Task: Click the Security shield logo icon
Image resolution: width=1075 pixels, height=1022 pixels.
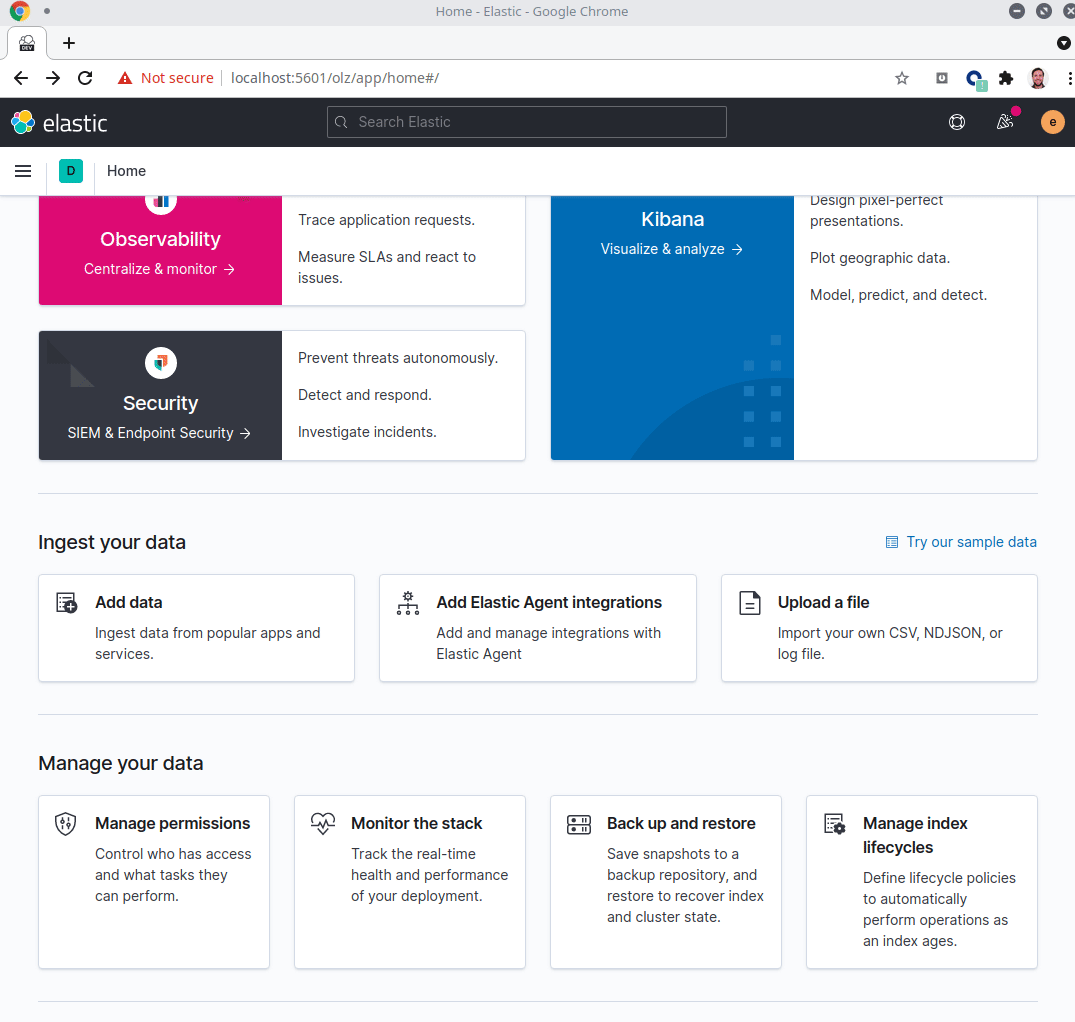Action: [161, 363]
